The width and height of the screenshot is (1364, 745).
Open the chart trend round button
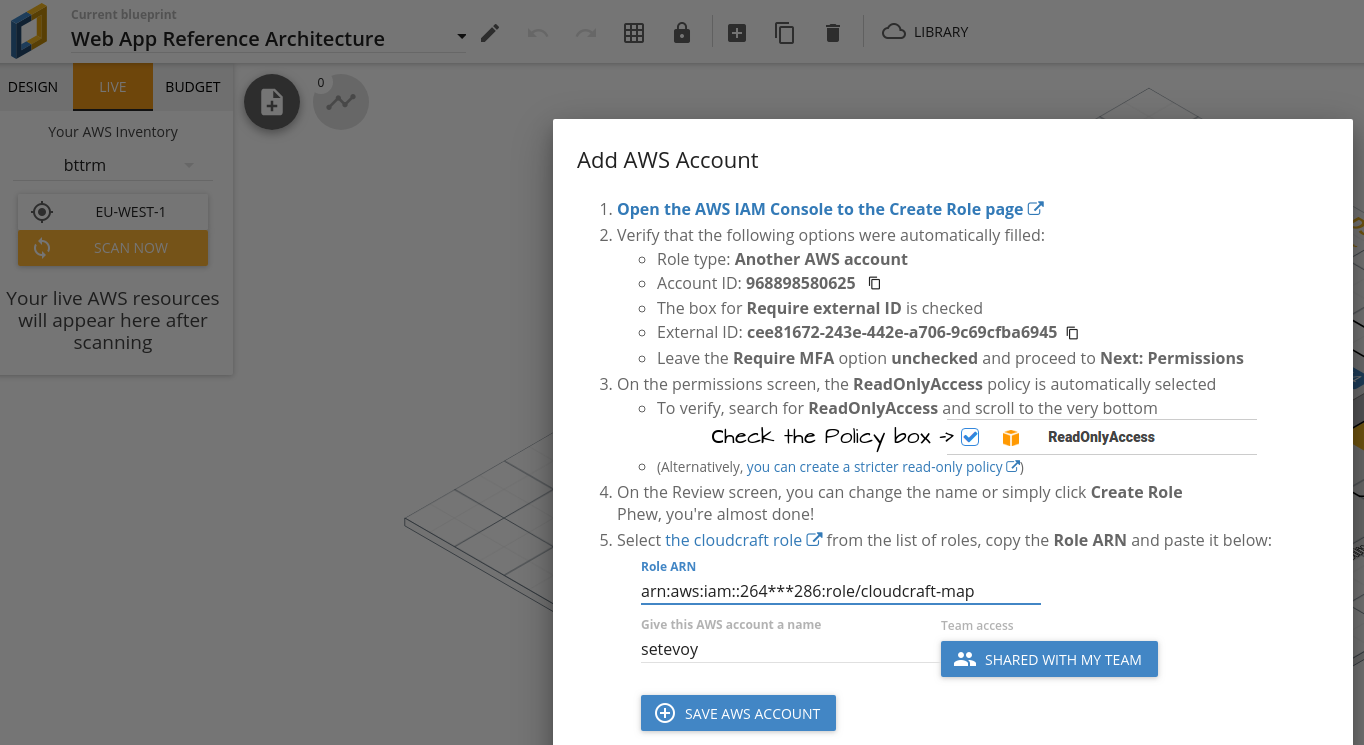pyautogui.click(x=341, y=102)
